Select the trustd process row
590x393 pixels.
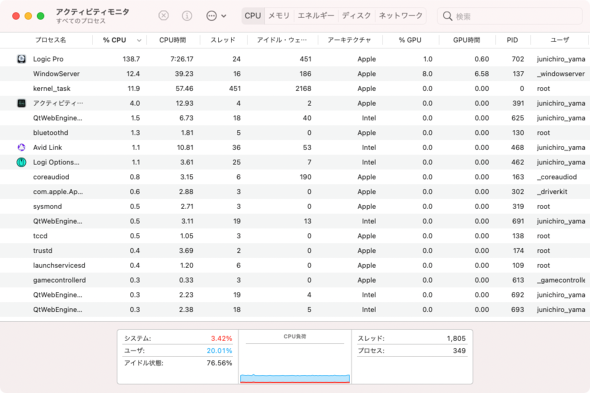click(295, 250)
